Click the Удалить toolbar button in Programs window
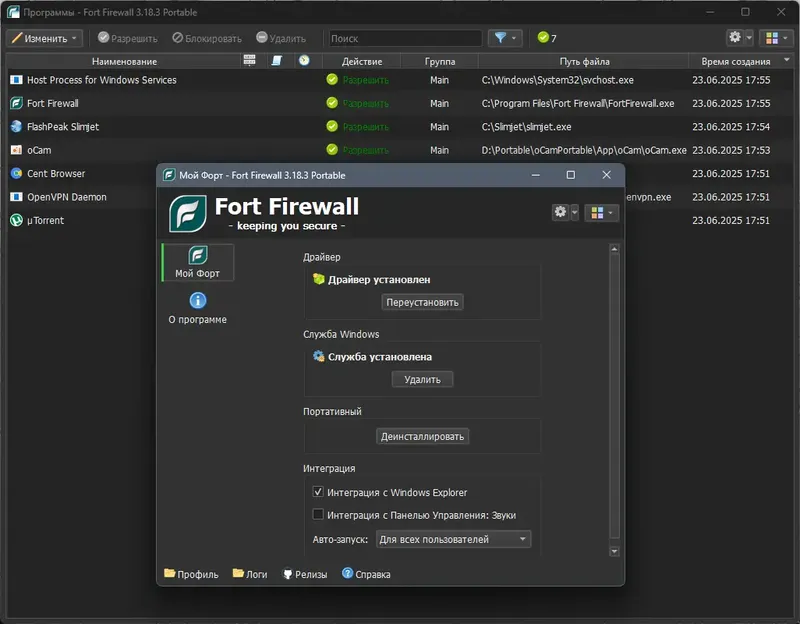 281,38
